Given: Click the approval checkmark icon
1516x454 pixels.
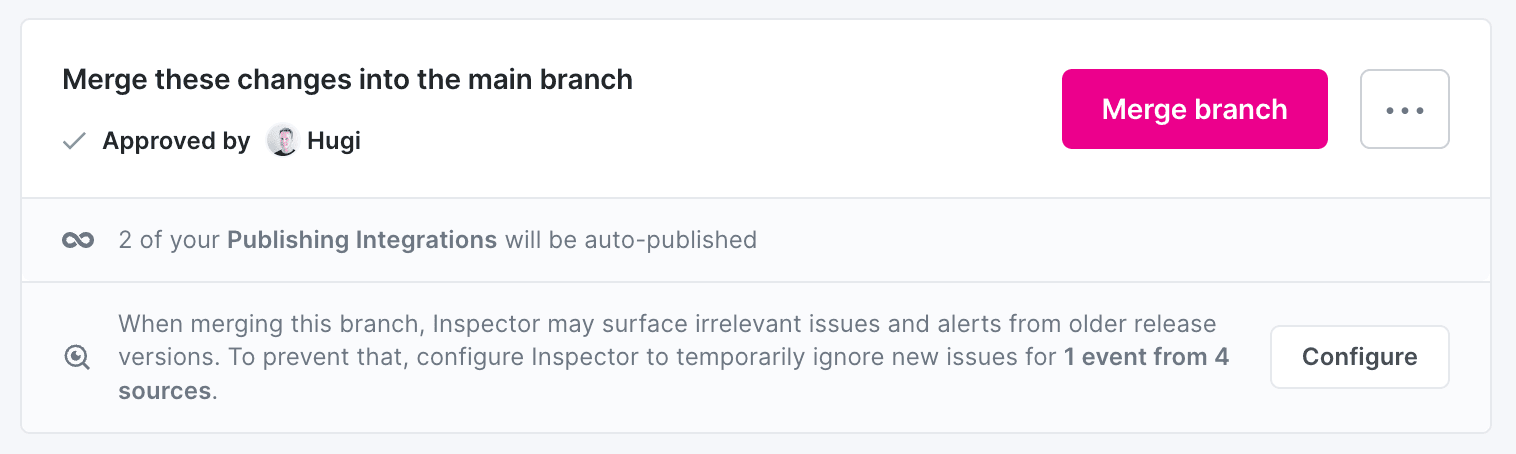Looking at the screenshot, I should pyautogui.click(x=74, y=142).
